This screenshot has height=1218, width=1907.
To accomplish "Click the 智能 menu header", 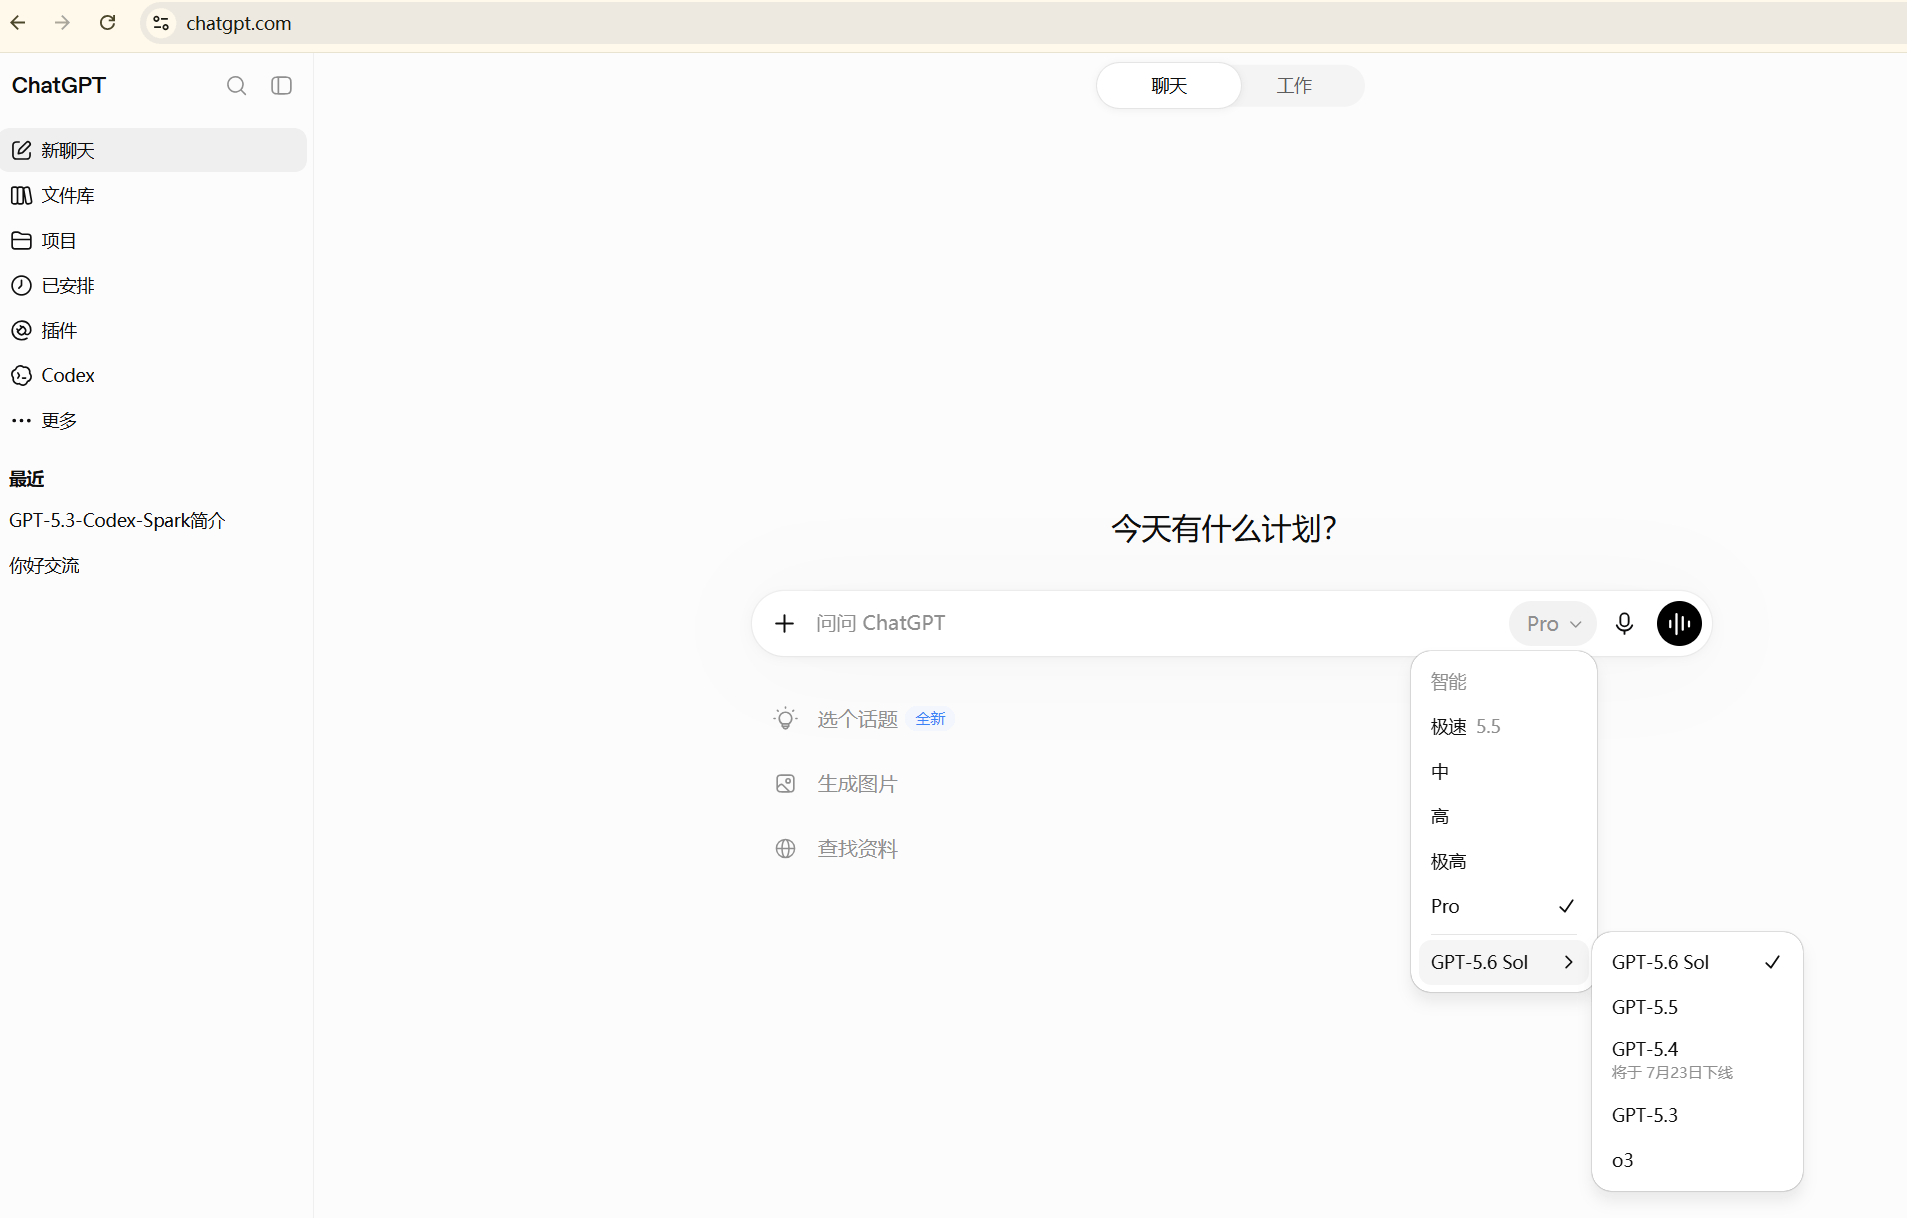I will (1448, 682).
